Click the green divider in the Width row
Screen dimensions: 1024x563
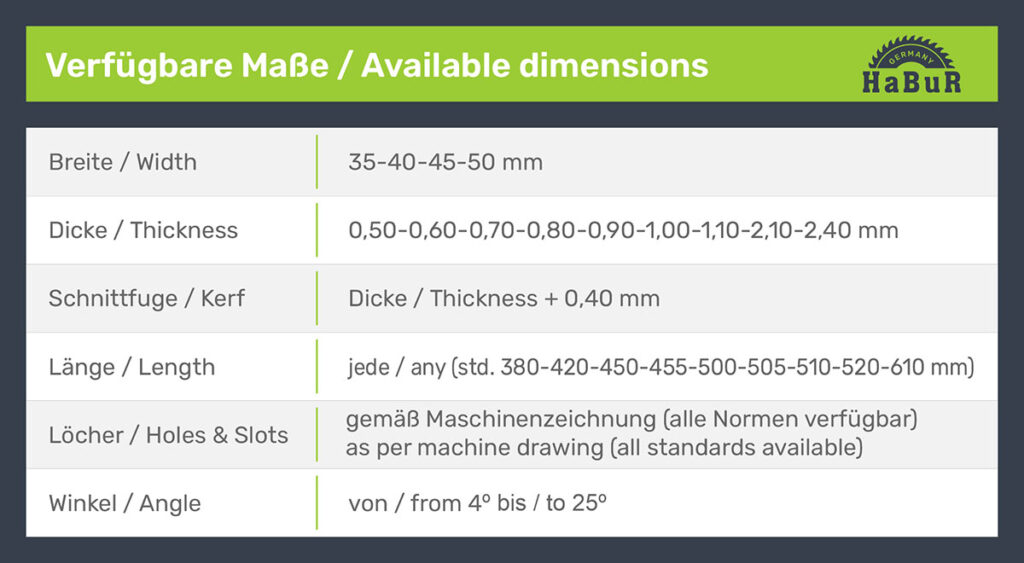317,162
